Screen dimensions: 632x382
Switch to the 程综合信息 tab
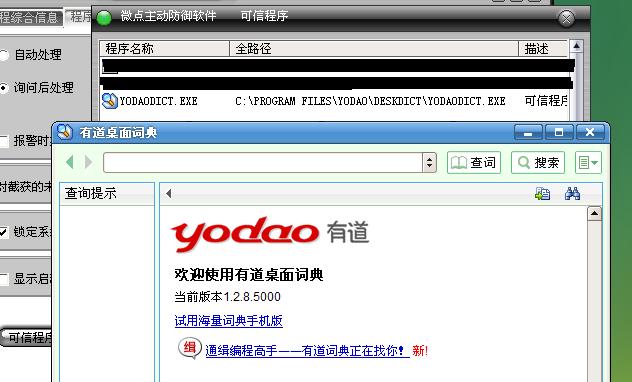point(30,17)
